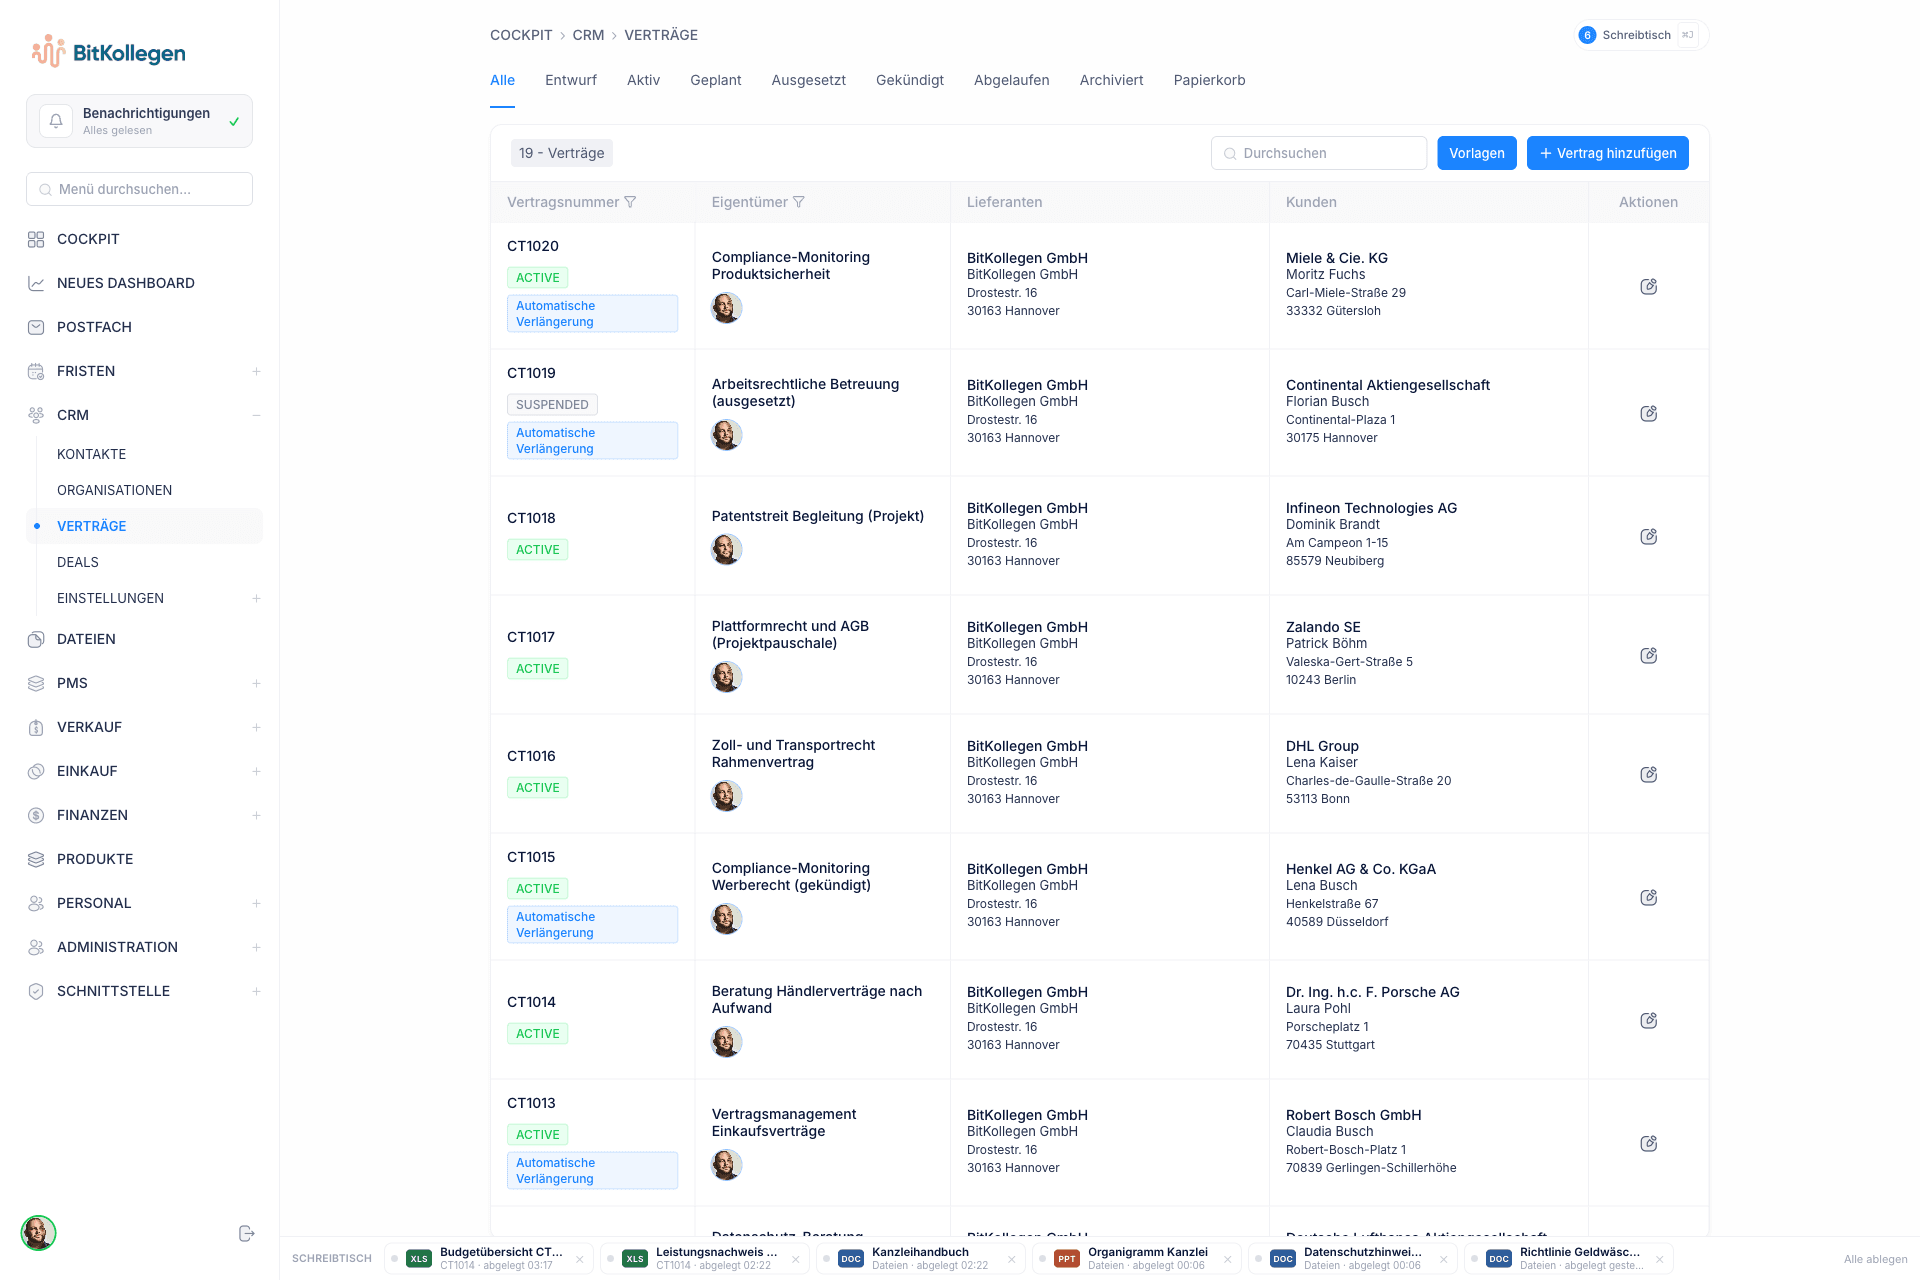This screenshot has width=1920, height=1280.
Task: Filter by Eigentümer funnel icon
Action: point(799,202)
